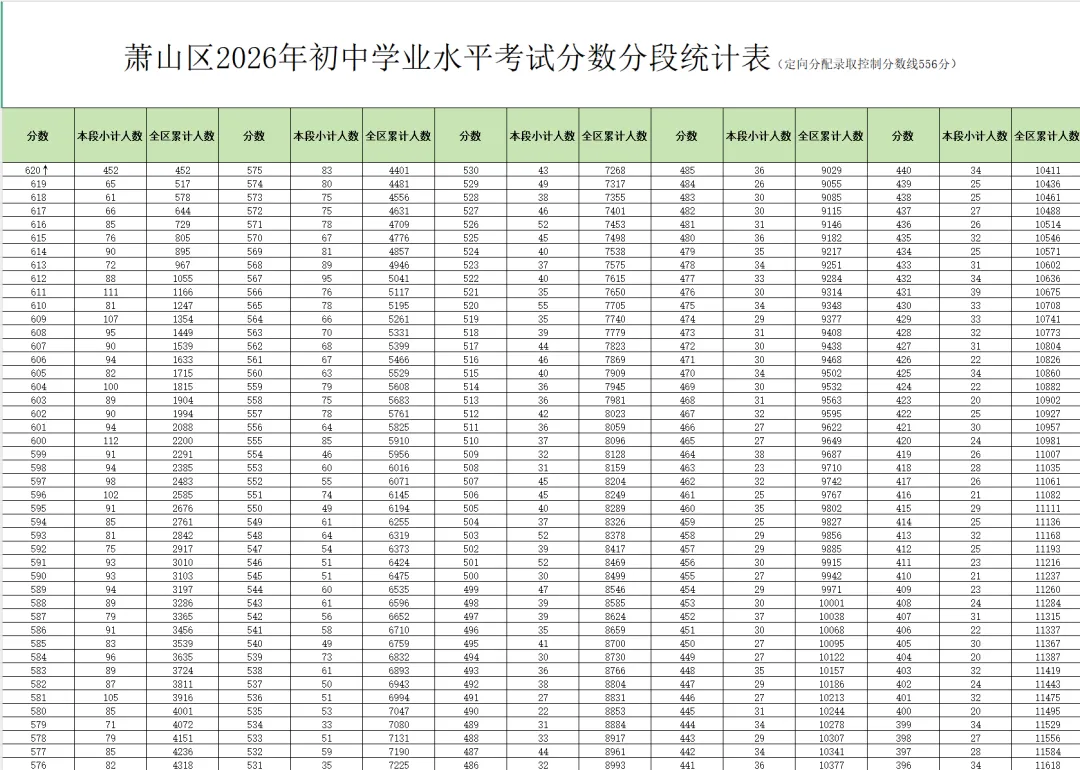Click score cell 400
This screenshot has width=1080, height=770.
(x=903, y=711)
